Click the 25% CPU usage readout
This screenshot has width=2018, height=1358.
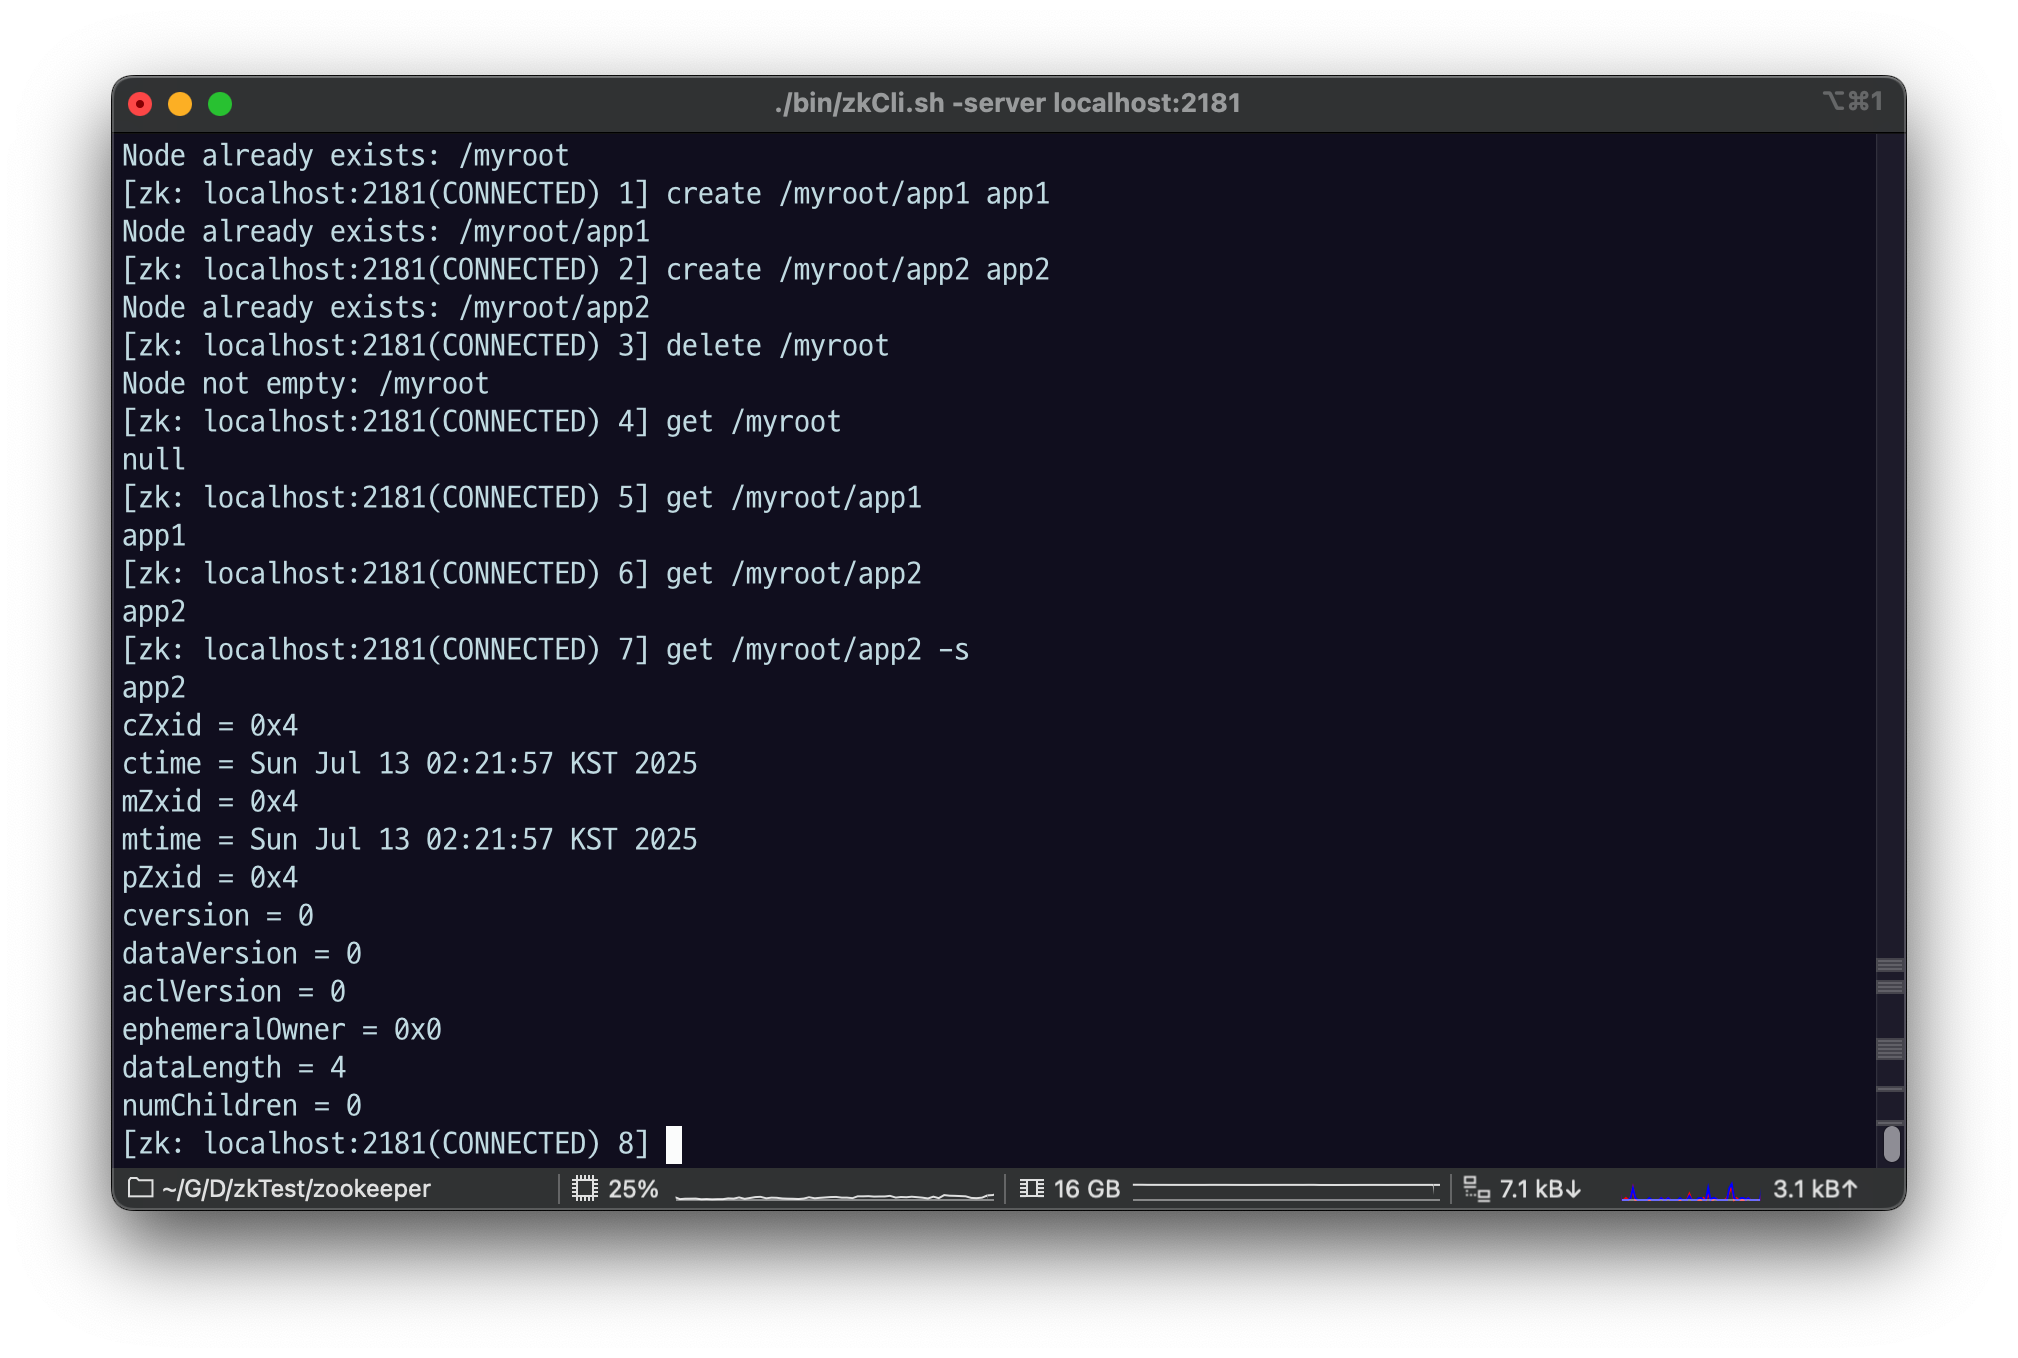(x=633, y=1189)
